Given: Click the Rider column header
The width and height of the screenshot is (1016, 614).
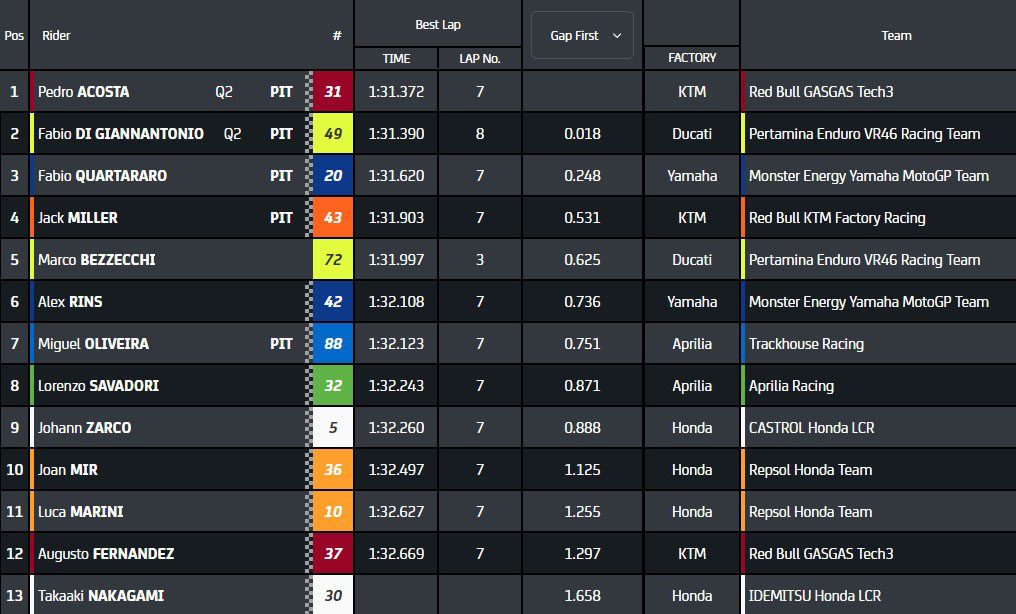Looking at the screenshot, I should (x=56, y=36).
